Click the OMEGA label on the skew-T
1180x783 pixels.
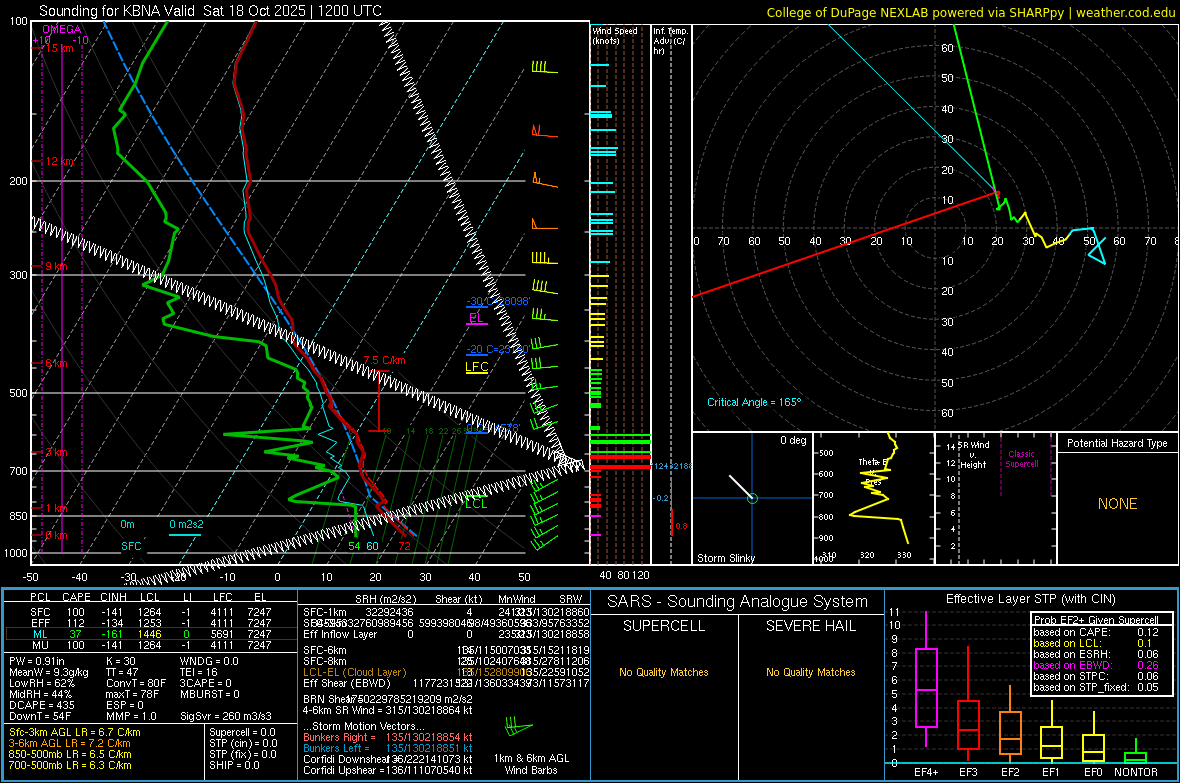coord(61,29)
